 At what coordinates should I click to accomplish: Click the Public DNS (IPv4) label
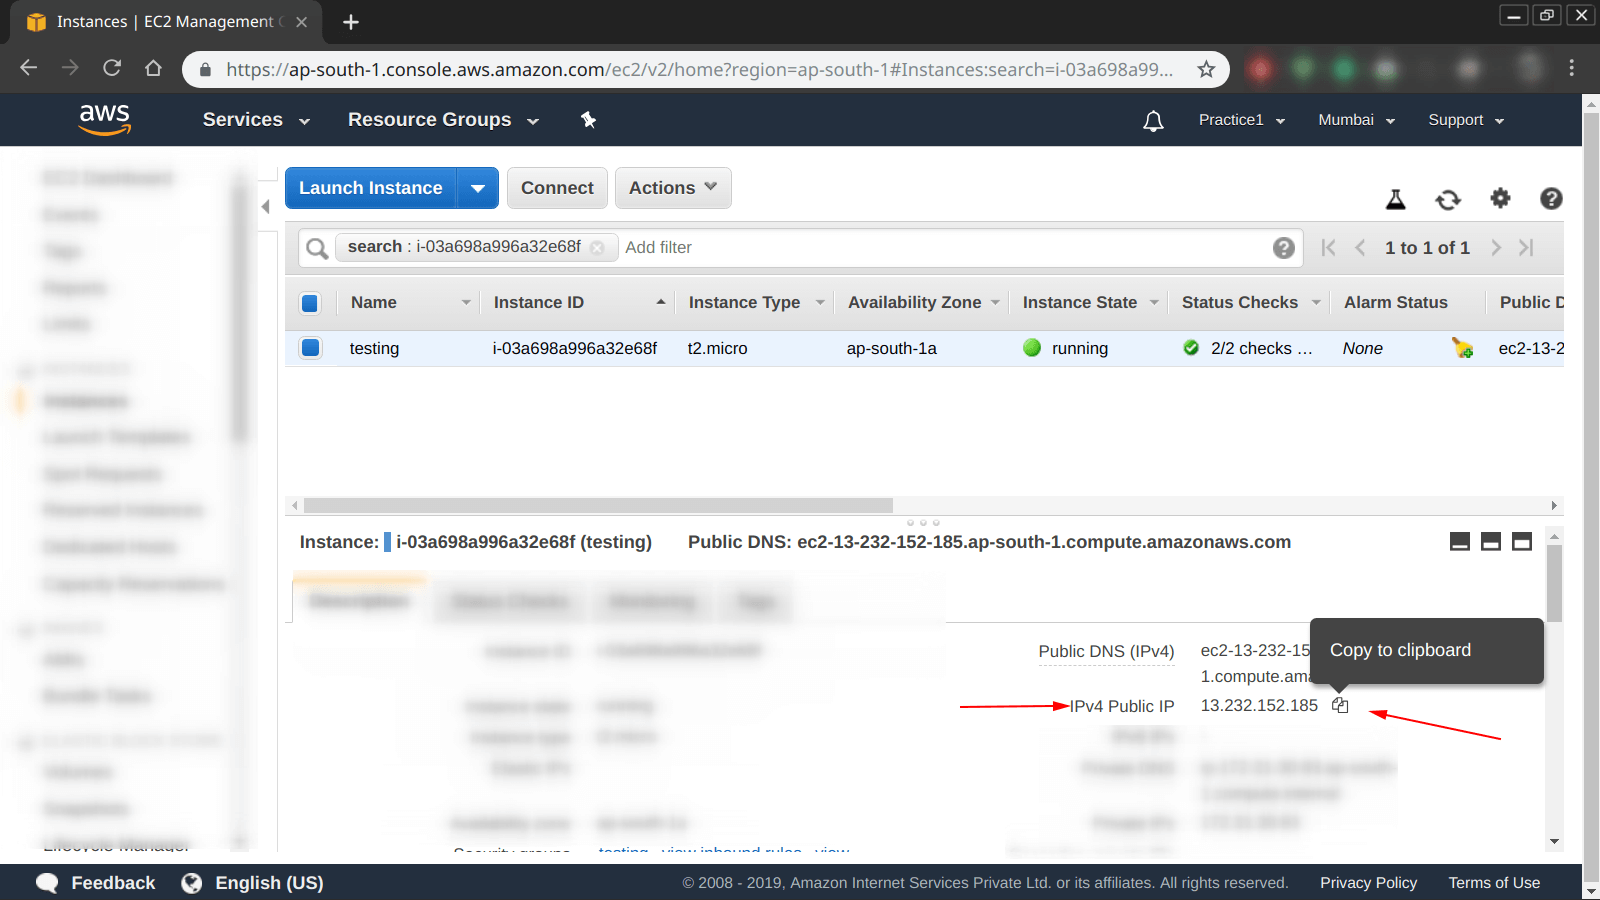pos(1106,651)
